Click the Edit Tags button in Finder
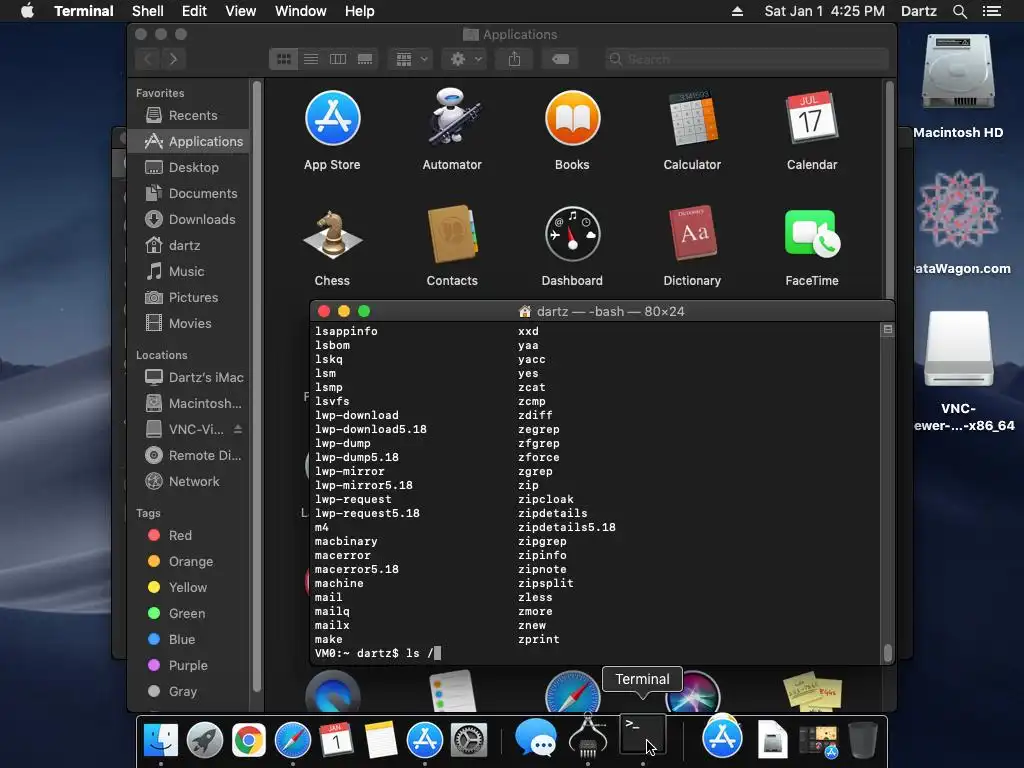 (560, 59)
